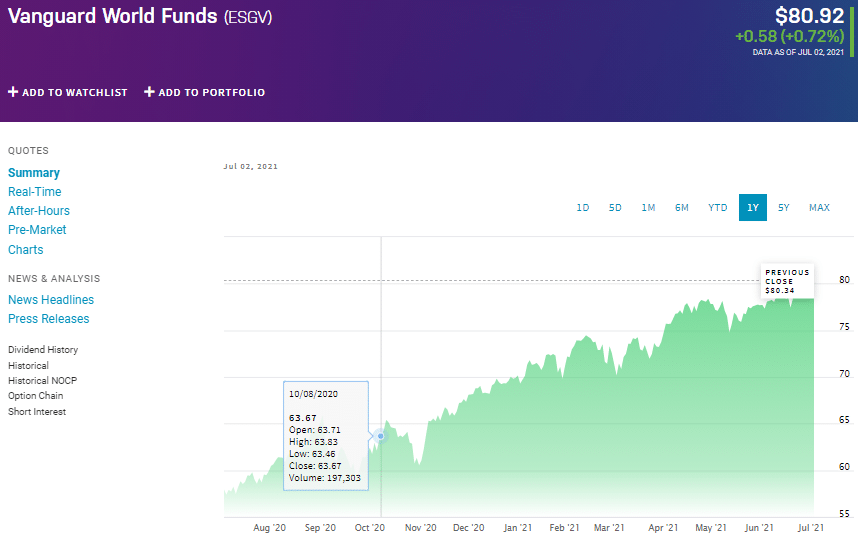
Task: Click the $80.92 price value
Action: tap(809, 16)
